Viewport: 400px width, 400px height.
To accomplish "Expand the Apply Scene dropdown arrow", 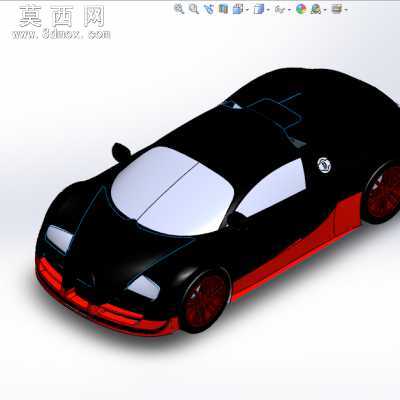I will click(325, 10).
